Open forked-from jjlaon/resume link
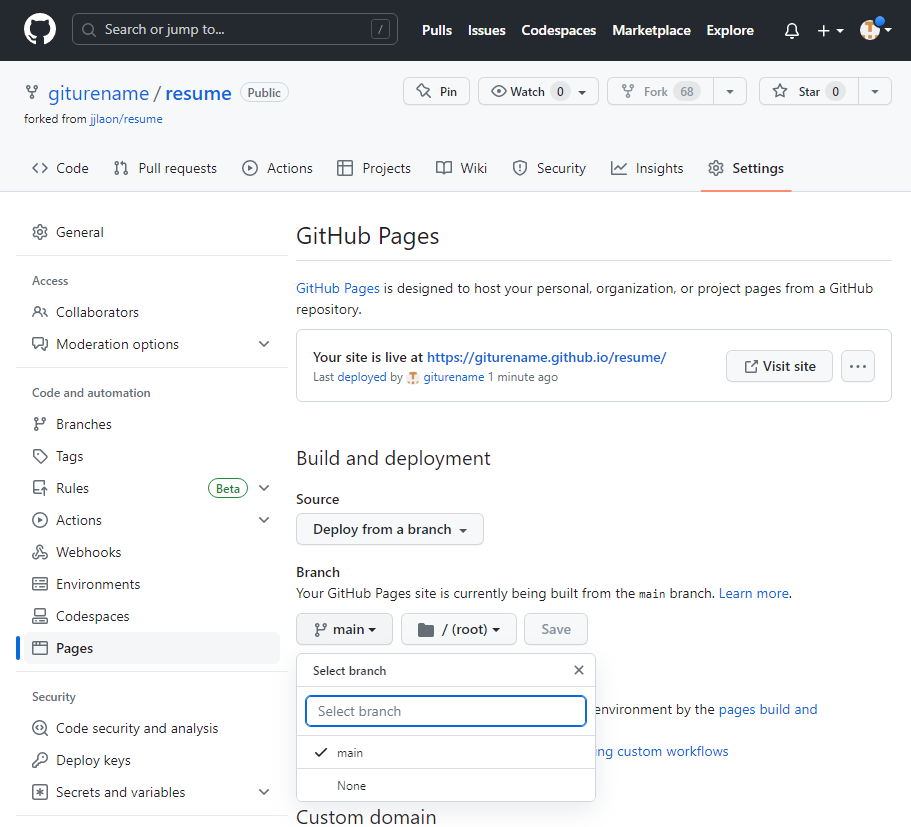Image resolution: width=911 pixels, height=827 pixels. (x=126, y=119)
